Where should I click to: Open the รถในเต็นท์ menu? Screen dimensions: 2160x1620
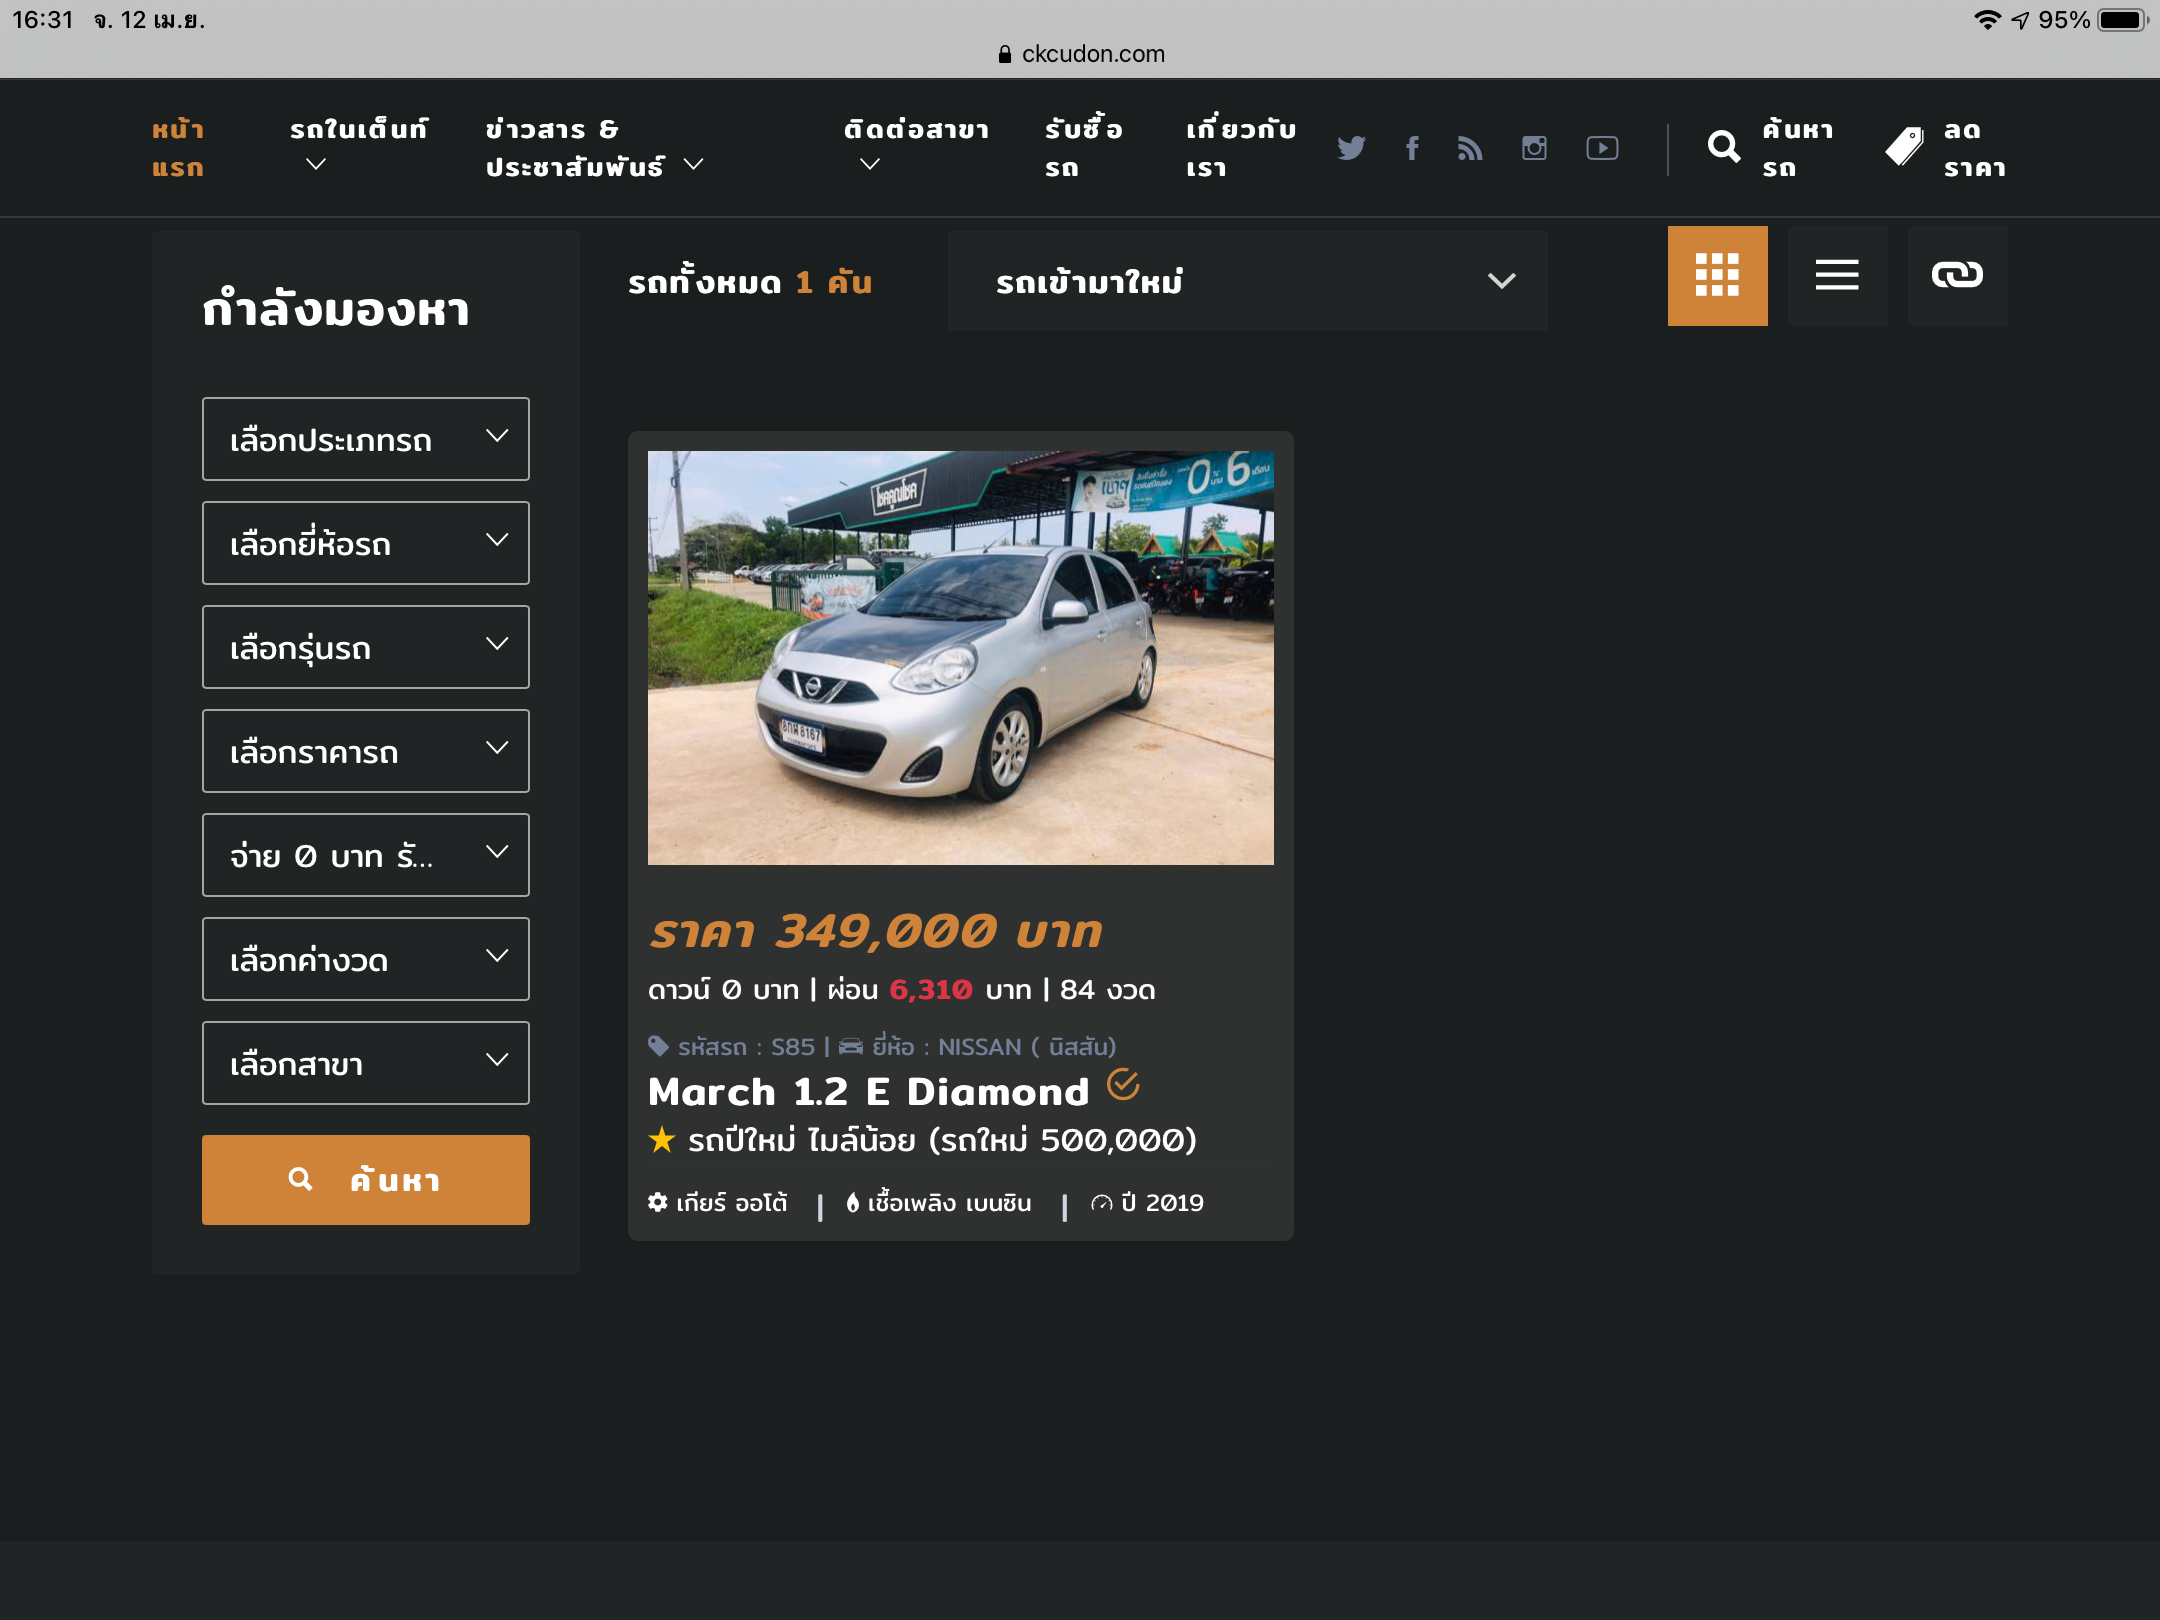(x=358, y=146)
